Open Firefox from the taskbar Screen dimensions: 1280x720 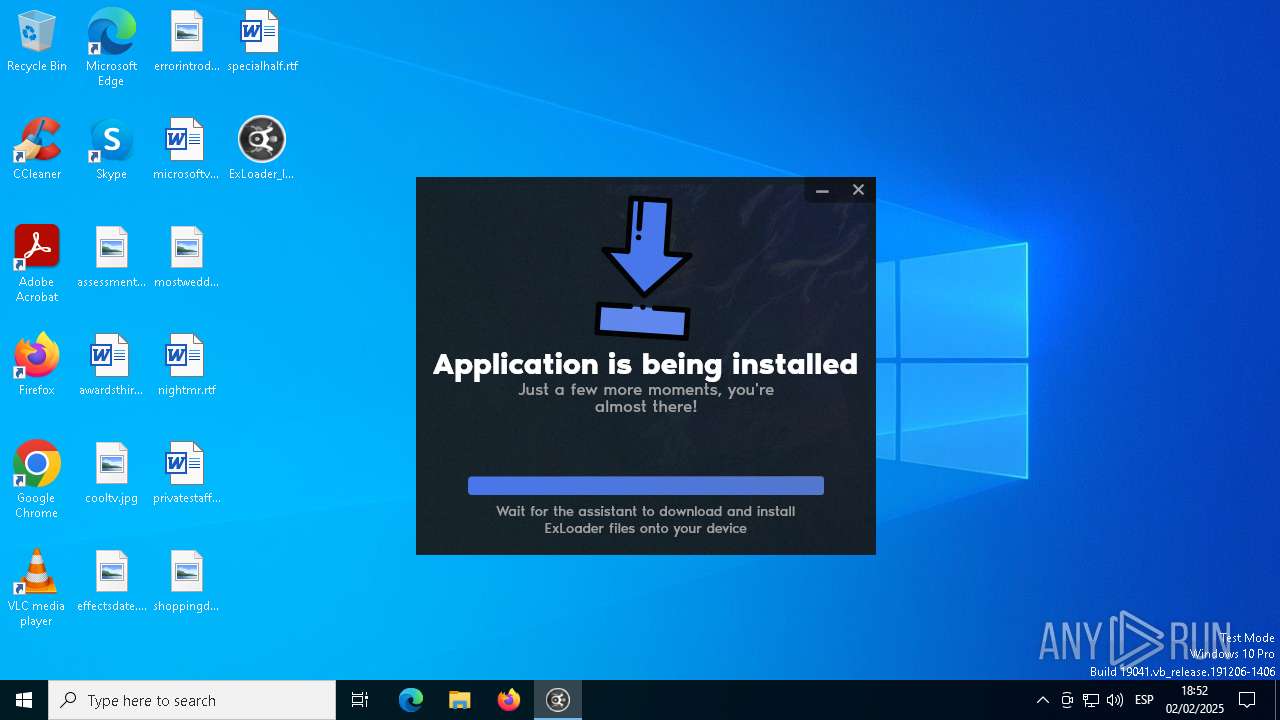[x=509, y=700]
